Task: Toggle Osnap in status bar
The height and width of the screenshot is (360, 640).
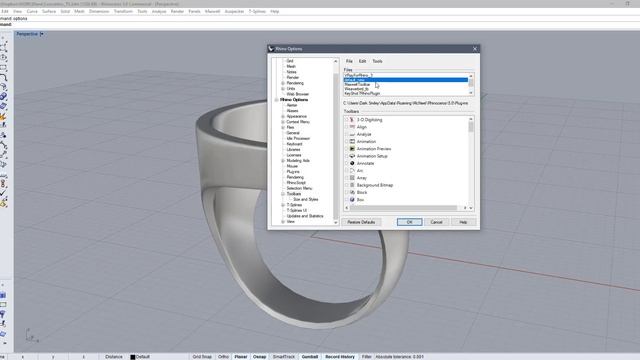Action: (x=260, y=357)
